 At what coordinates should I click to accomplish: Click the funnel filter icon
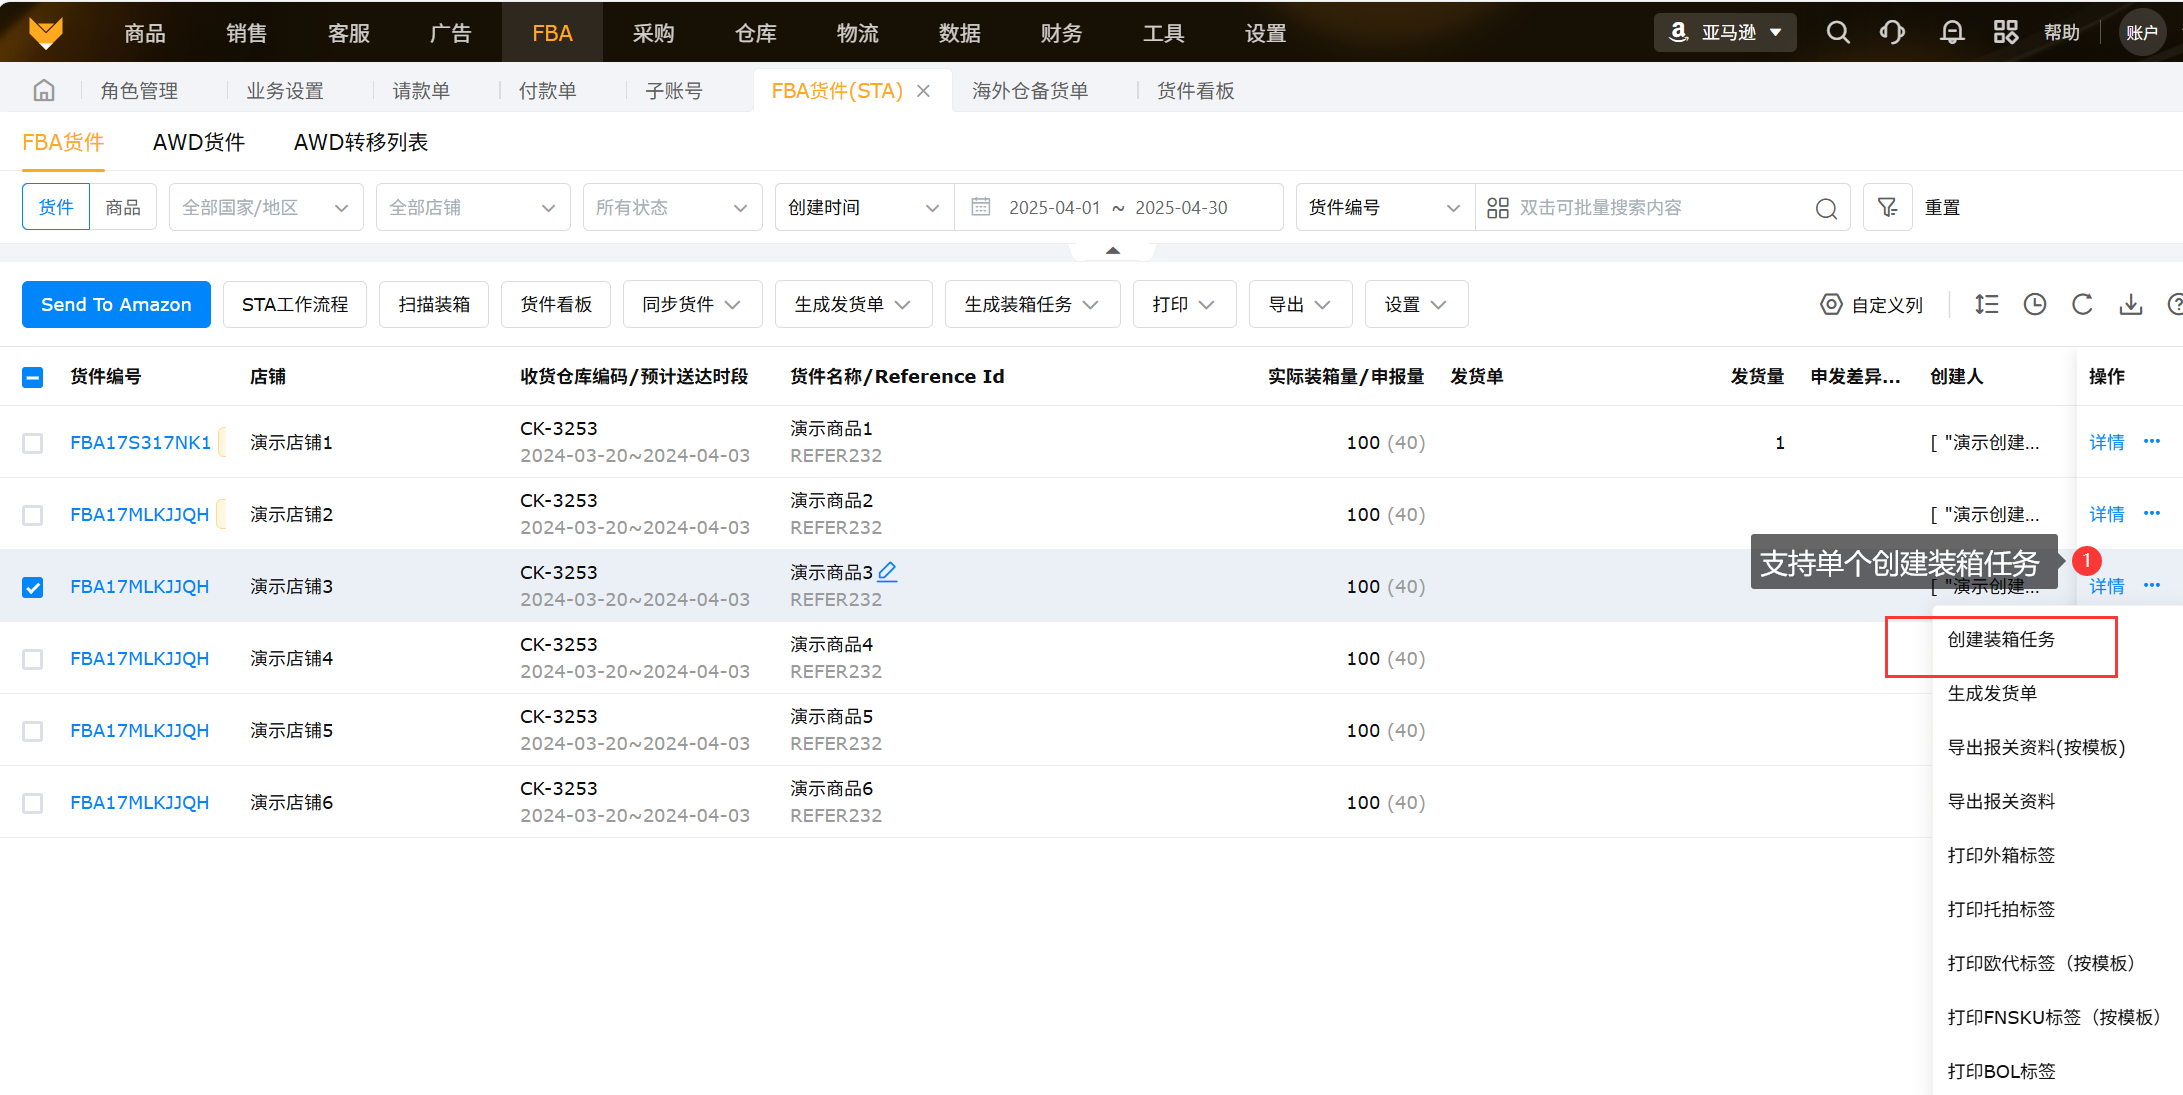(1887, 207)
